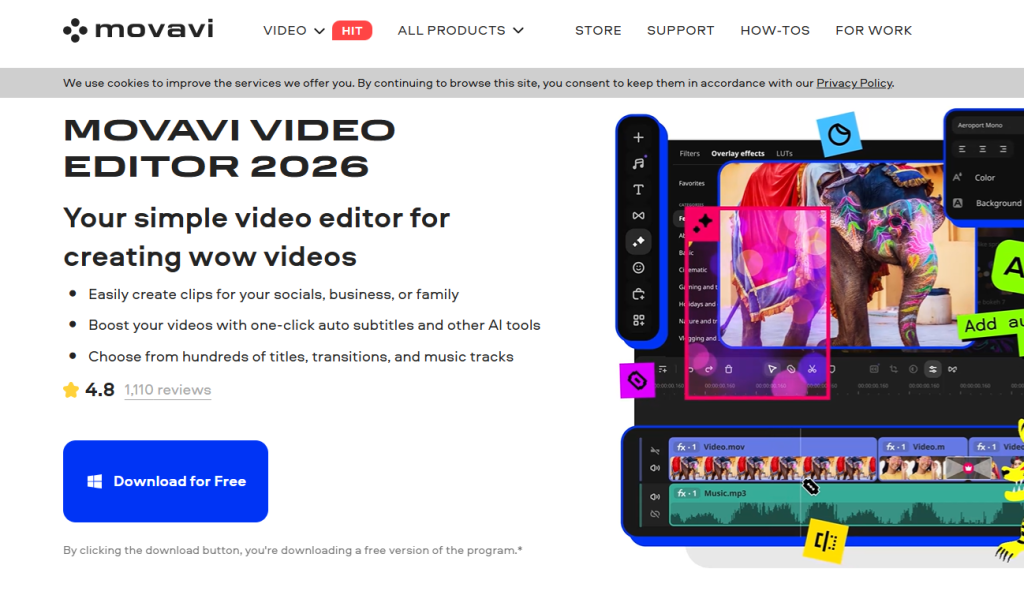Expand the ALL PRODUCTS dropdown
Screen dimensions: 1024x610
tap(460, 30)
